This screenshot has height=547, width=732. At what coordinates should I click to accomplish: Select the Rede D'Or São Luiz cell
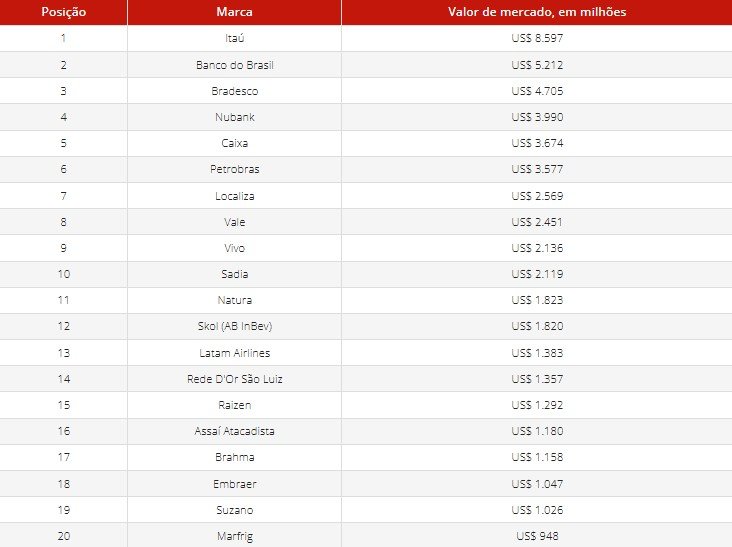click(x=234, y=379)
